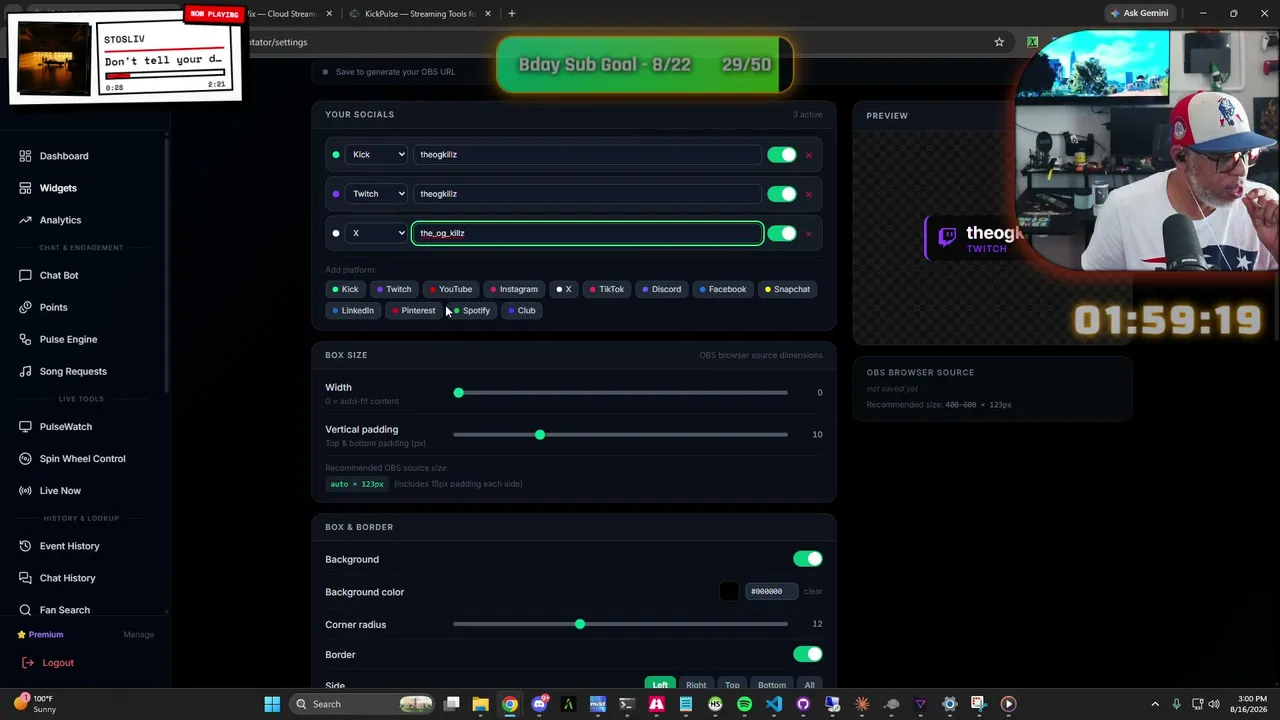Viewport: 1280px width, 720px height.
Task: Remove the Twitch social row with red X
Action: click(x=809, y=194)
